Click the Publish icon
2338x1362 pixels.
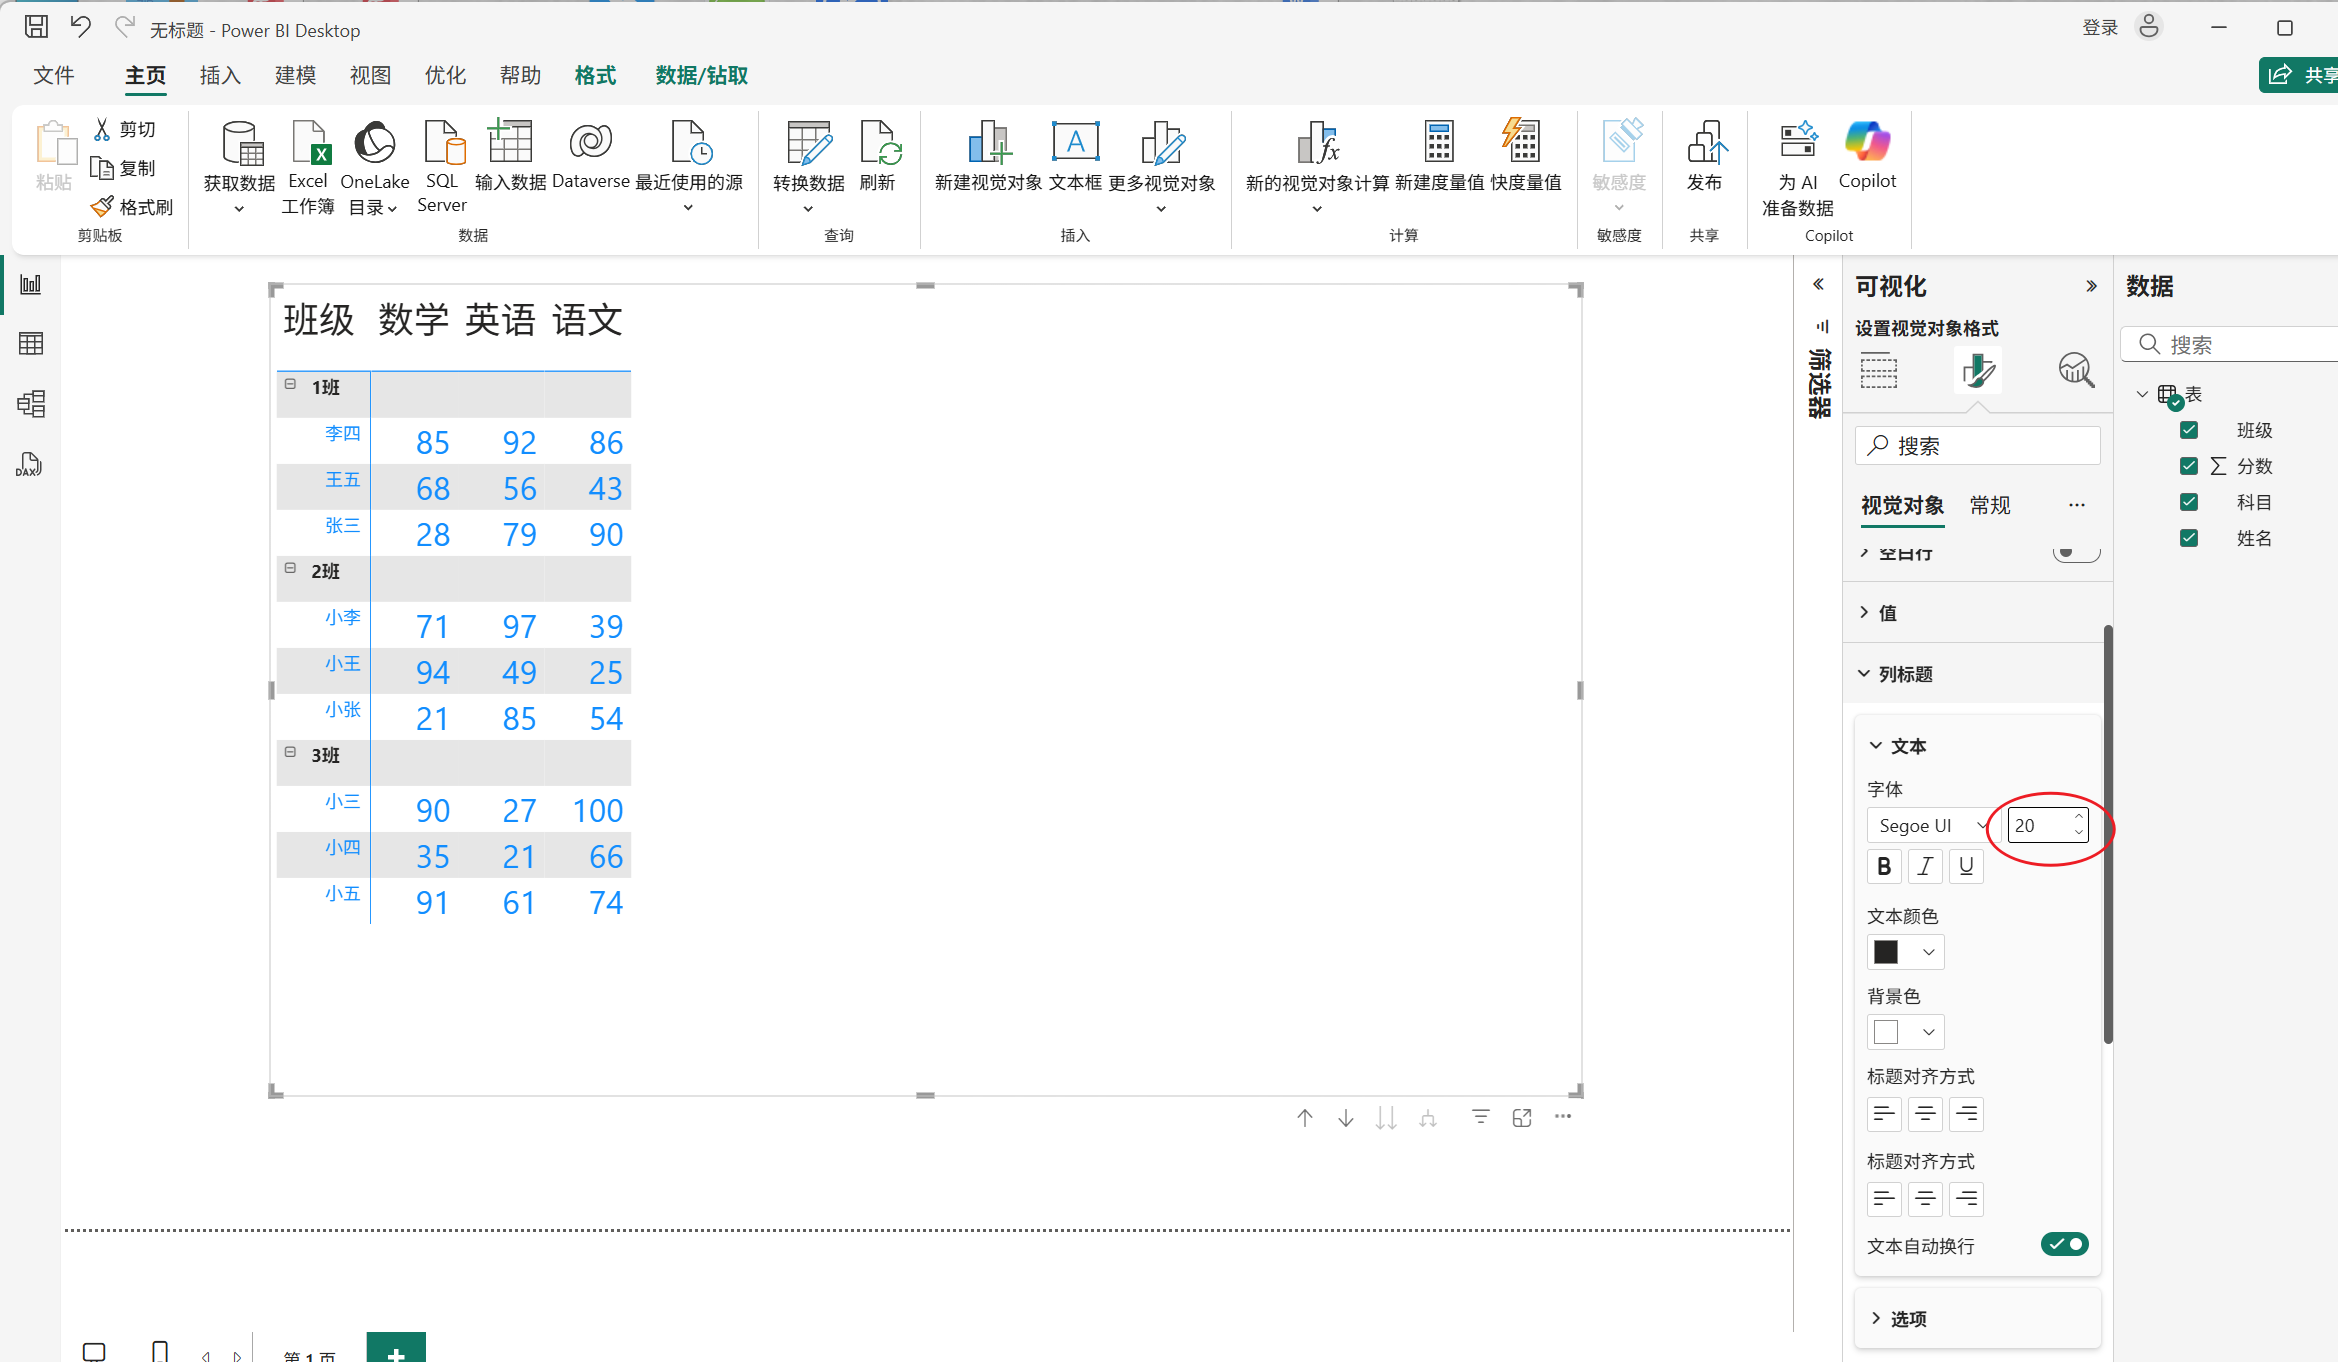pyautogui.click(x=1704, y=144)
